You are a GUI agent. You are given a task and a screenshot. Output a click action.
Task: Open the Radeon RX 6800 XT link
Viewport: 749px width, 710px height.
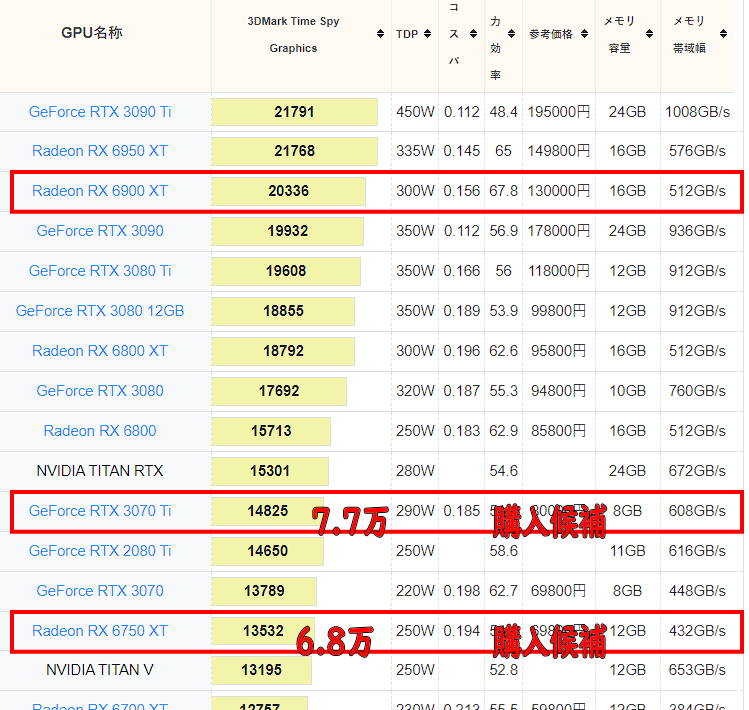(100, 351)
